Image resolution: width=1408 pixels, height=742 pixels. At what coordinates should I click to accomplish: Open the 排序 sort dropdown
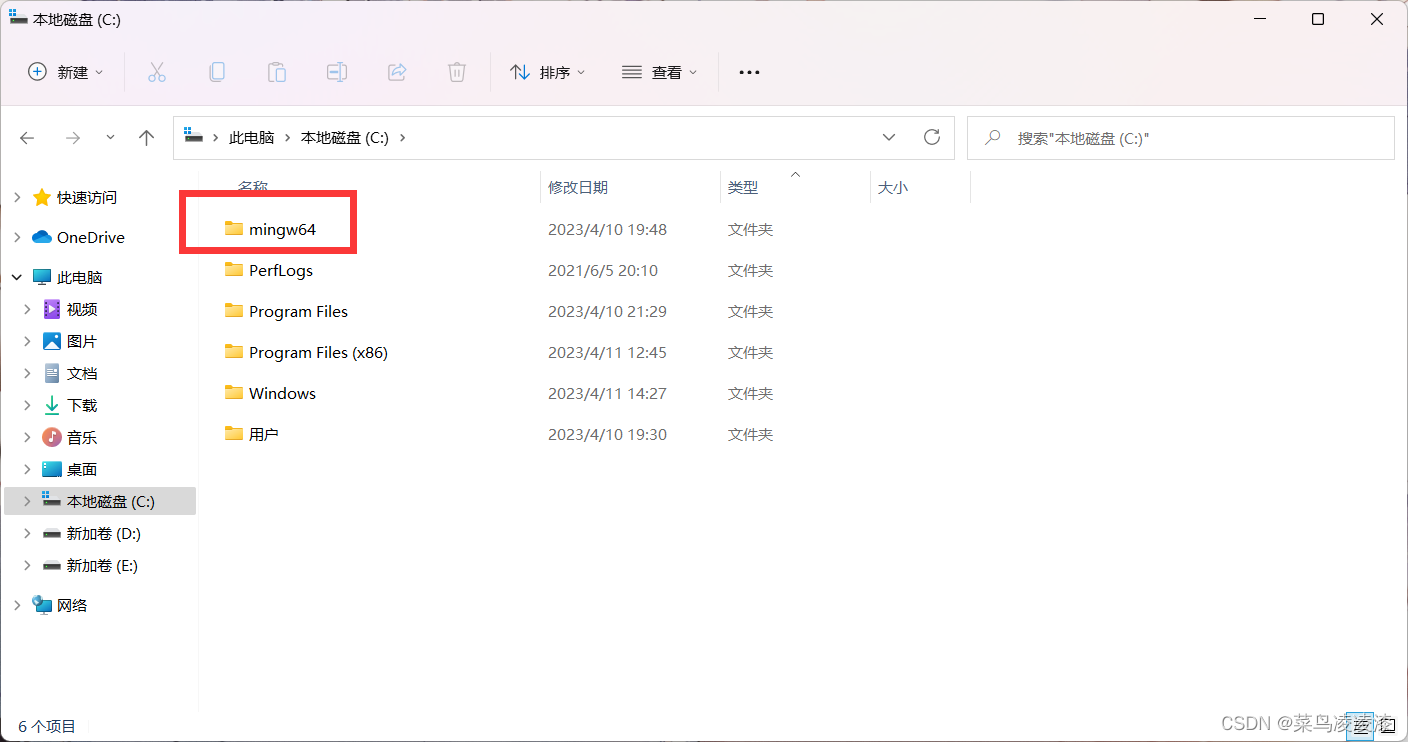(548, 72)
